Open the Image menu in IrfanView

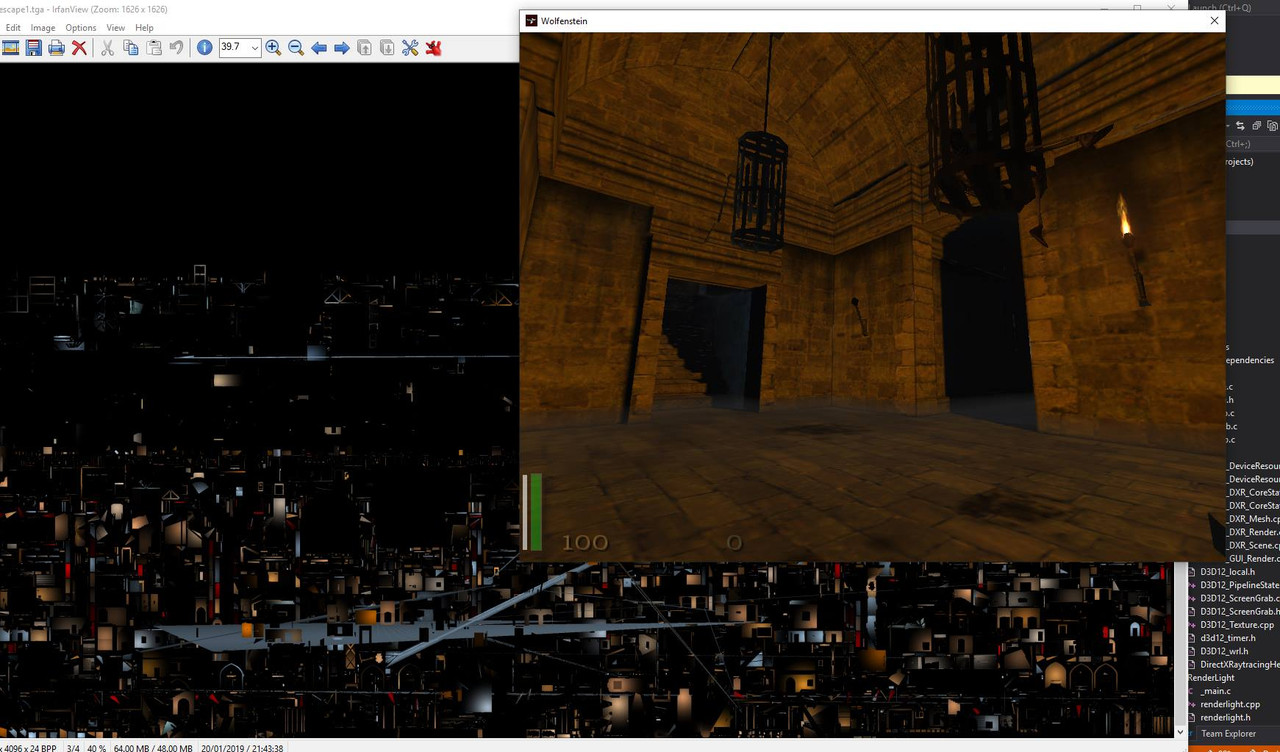click(x=43, y=28)
